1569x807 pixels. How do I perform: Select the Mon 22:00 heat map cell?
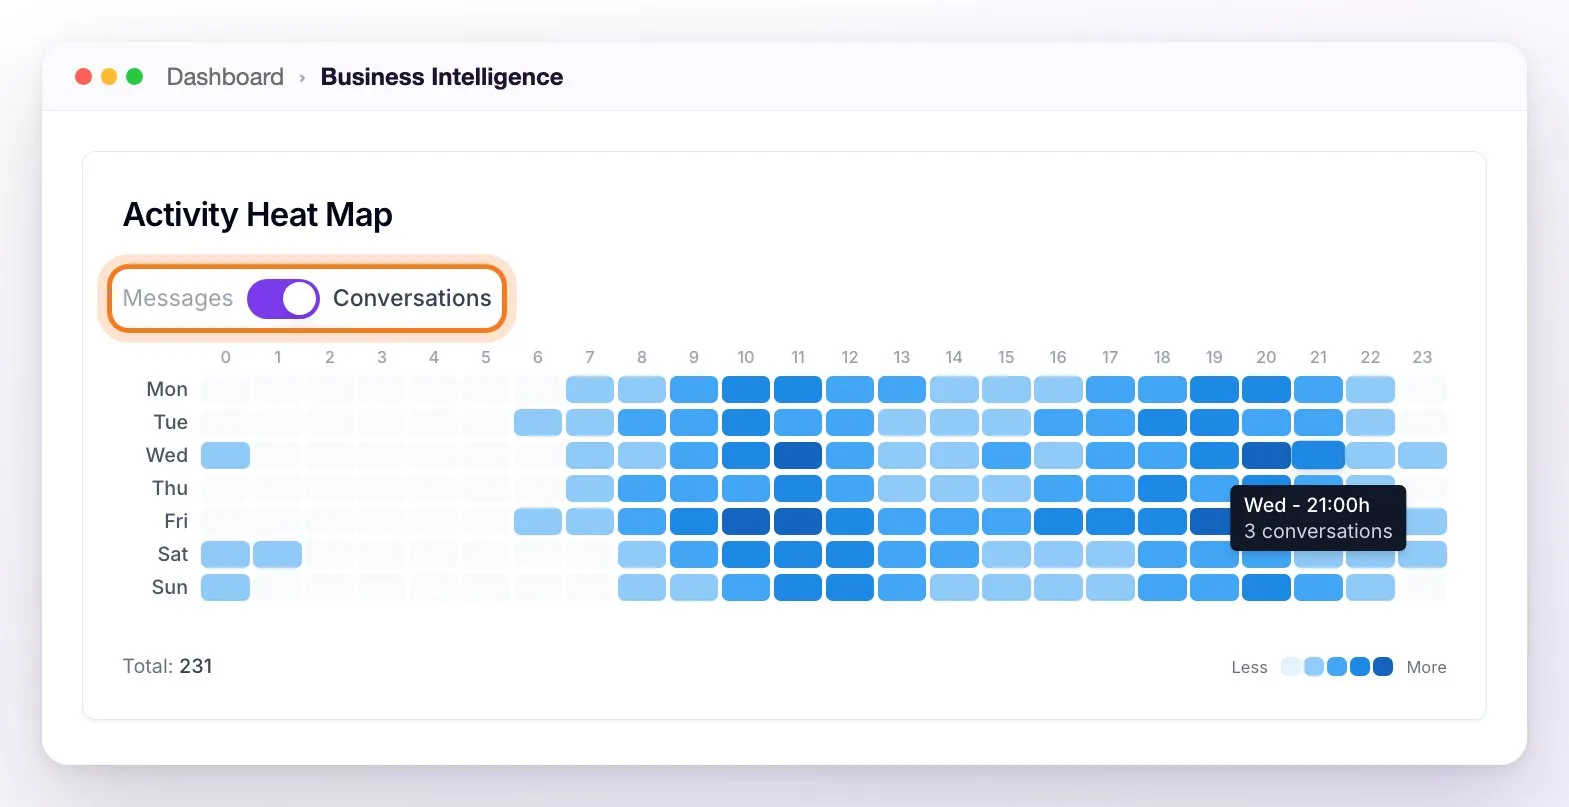click(x=1370, y=389)
